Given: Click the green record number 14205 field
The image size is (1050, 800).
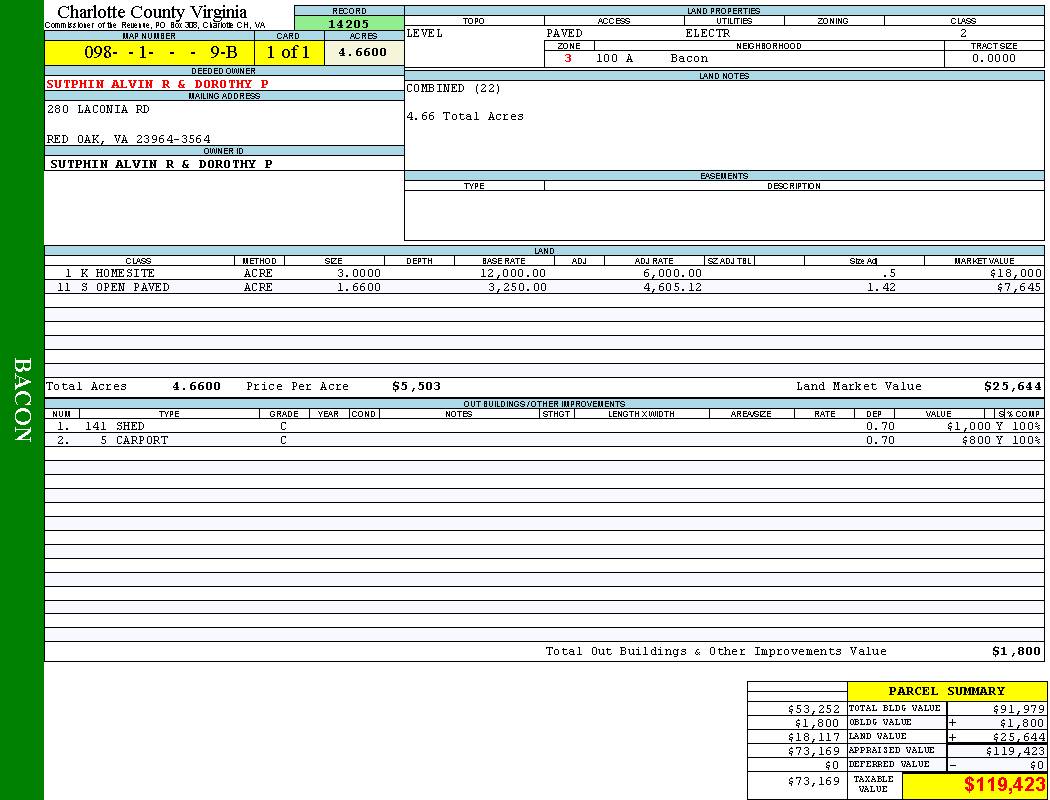Looking at the screenshot, I should [x=349, y=25].
